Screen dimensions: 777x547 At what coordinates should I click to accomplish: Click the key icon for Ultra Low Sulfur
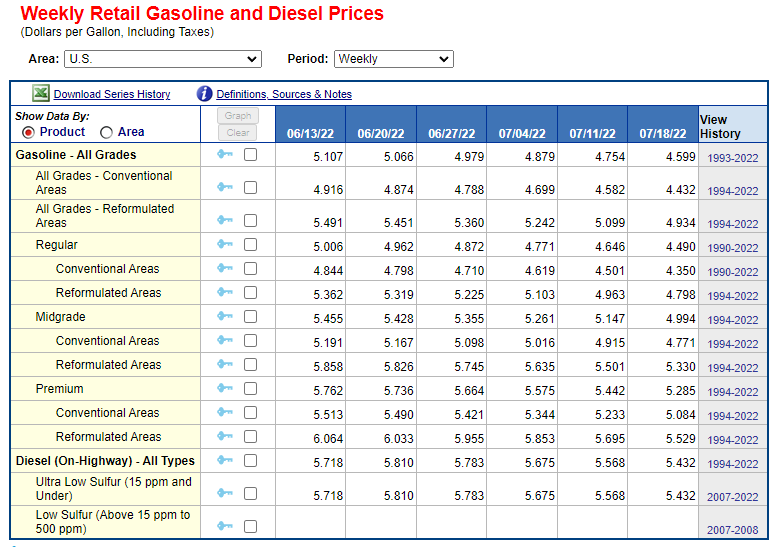225,493
